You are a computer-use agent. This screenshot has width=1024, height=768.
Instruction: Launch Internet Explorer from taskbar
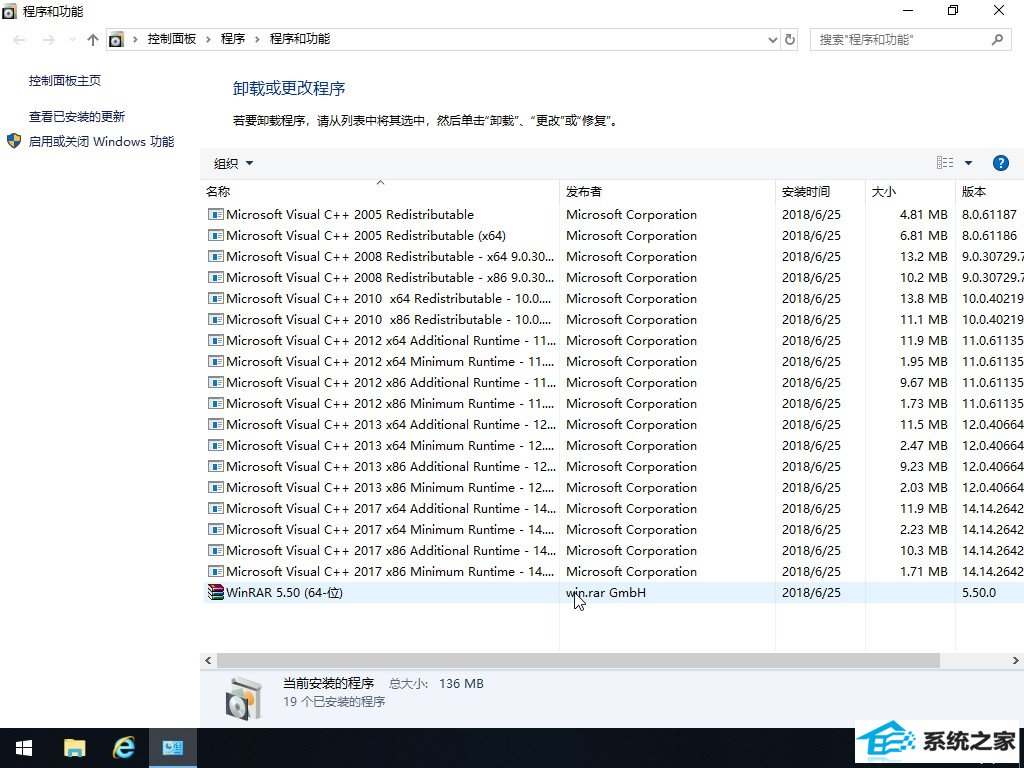(x=123, y=748)
